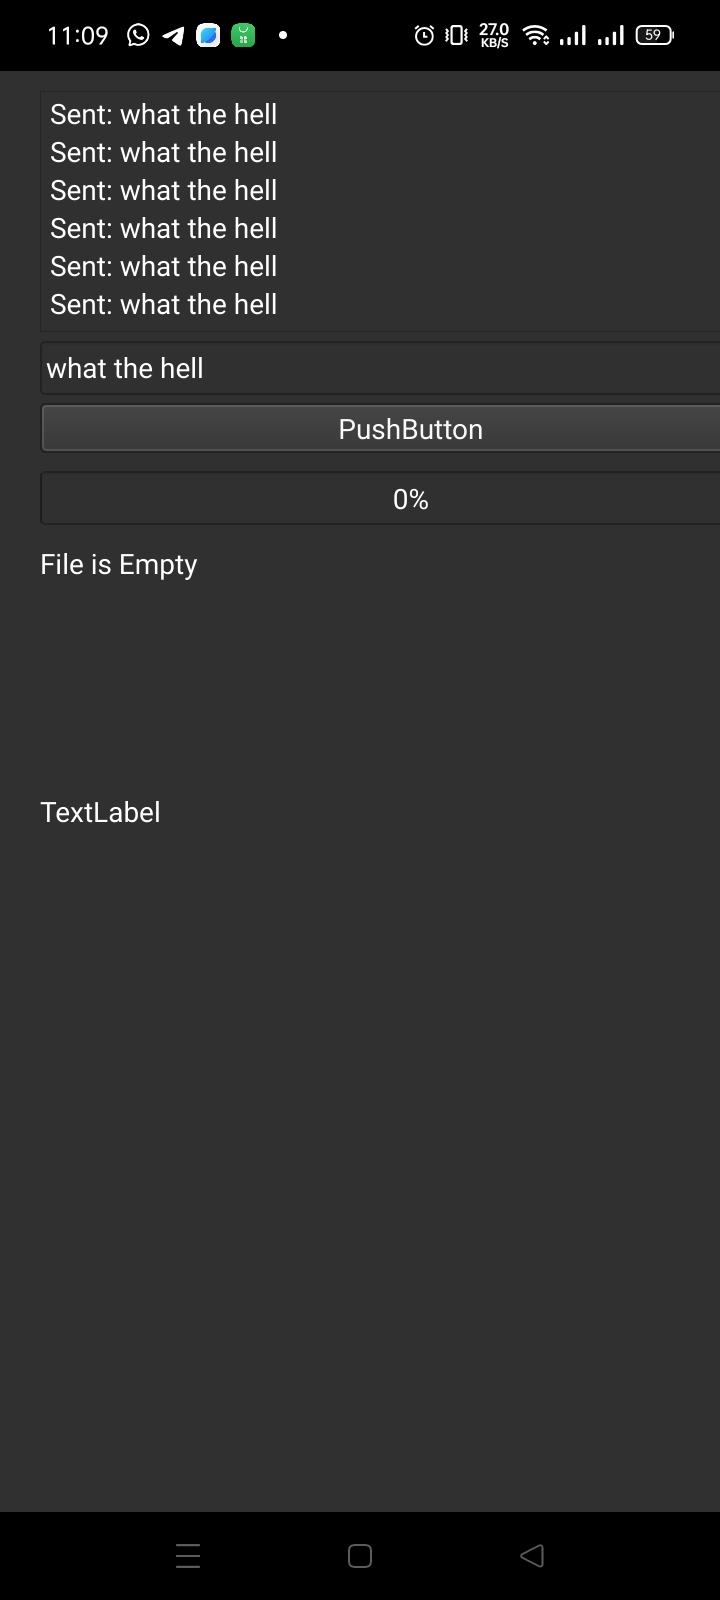The height and width of the screenshot is (1600, 720).
Task: Click the last 'Sent: what the hell' line
Action: [164, 305]
